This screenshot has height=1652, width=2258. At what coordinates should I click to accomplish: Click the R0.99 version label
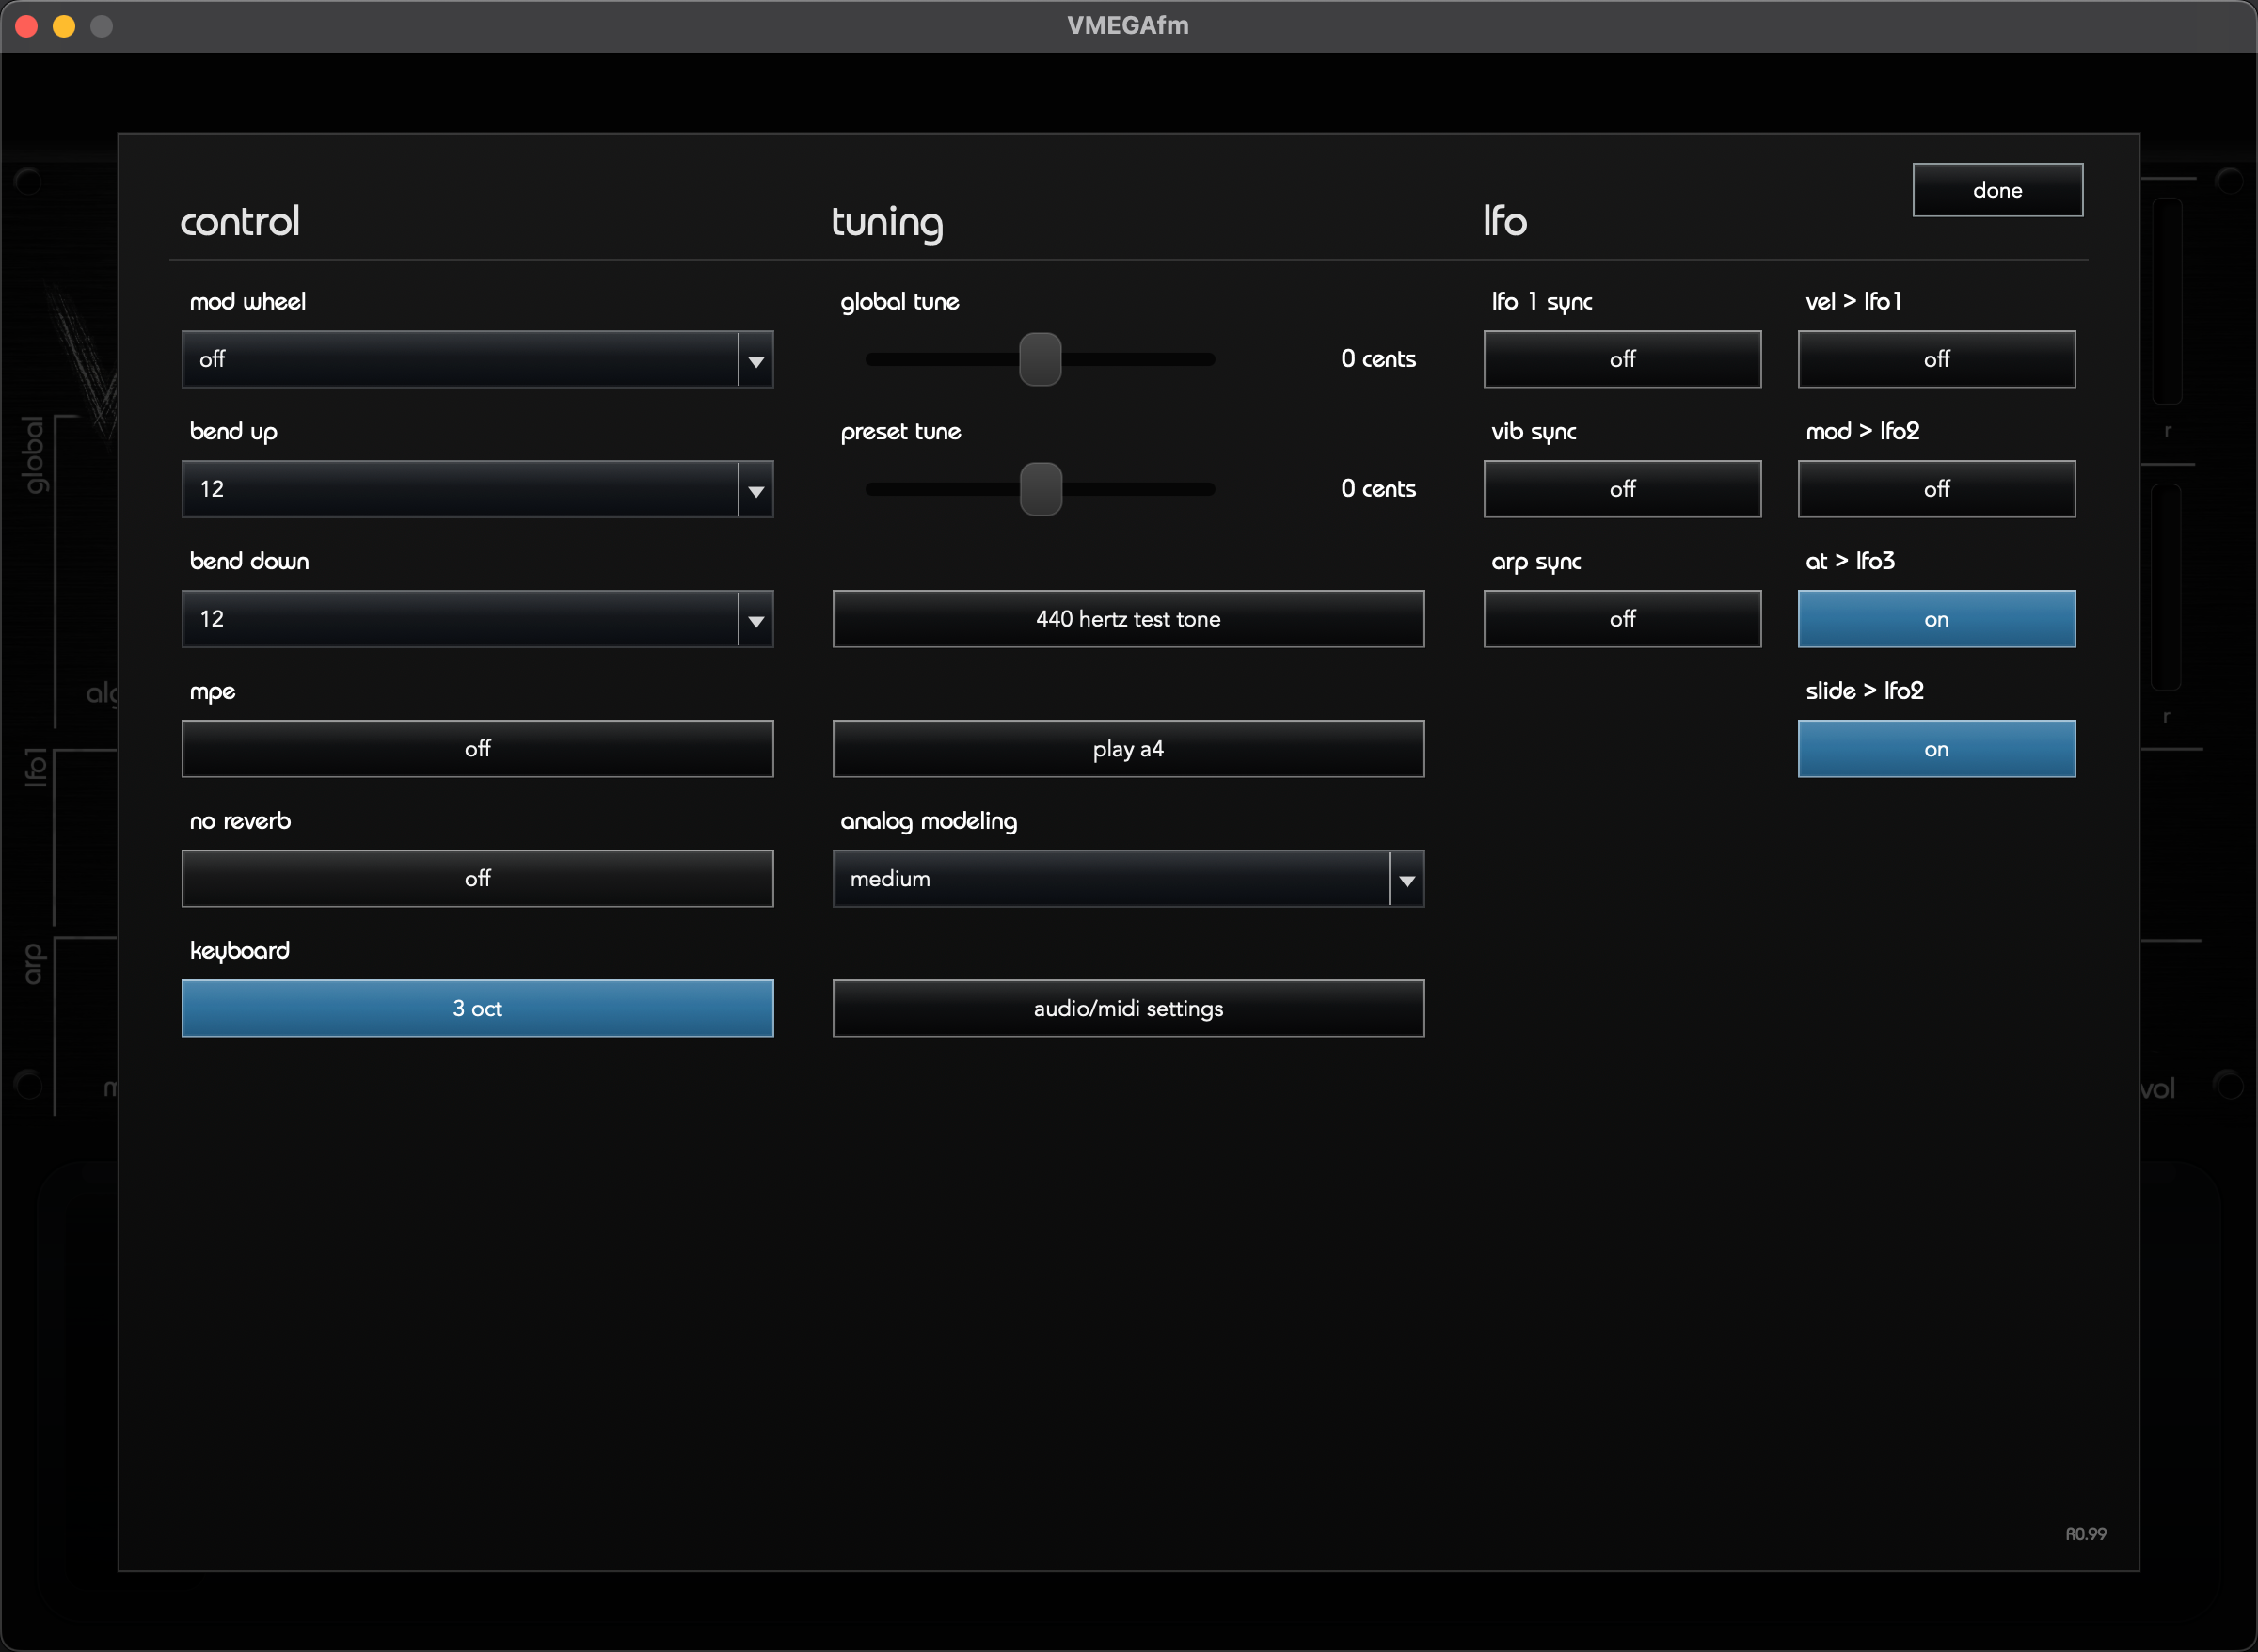tap(2086, 1534)
